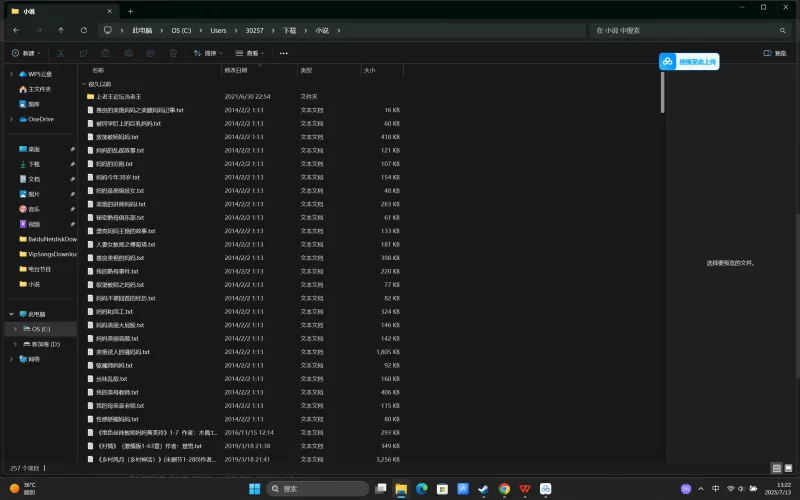Go back using the back arrow
The height and width of the screenshot is (500, 800).
(x=16, y=31)
